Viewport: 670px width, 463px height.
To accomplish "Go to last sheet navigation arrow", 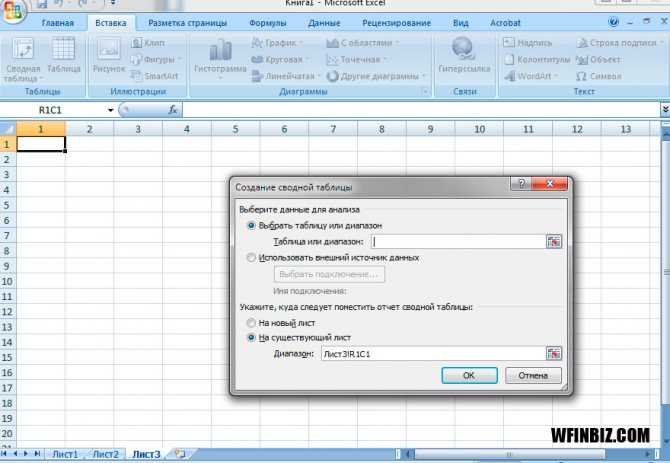I will click(x=37, y=454).
